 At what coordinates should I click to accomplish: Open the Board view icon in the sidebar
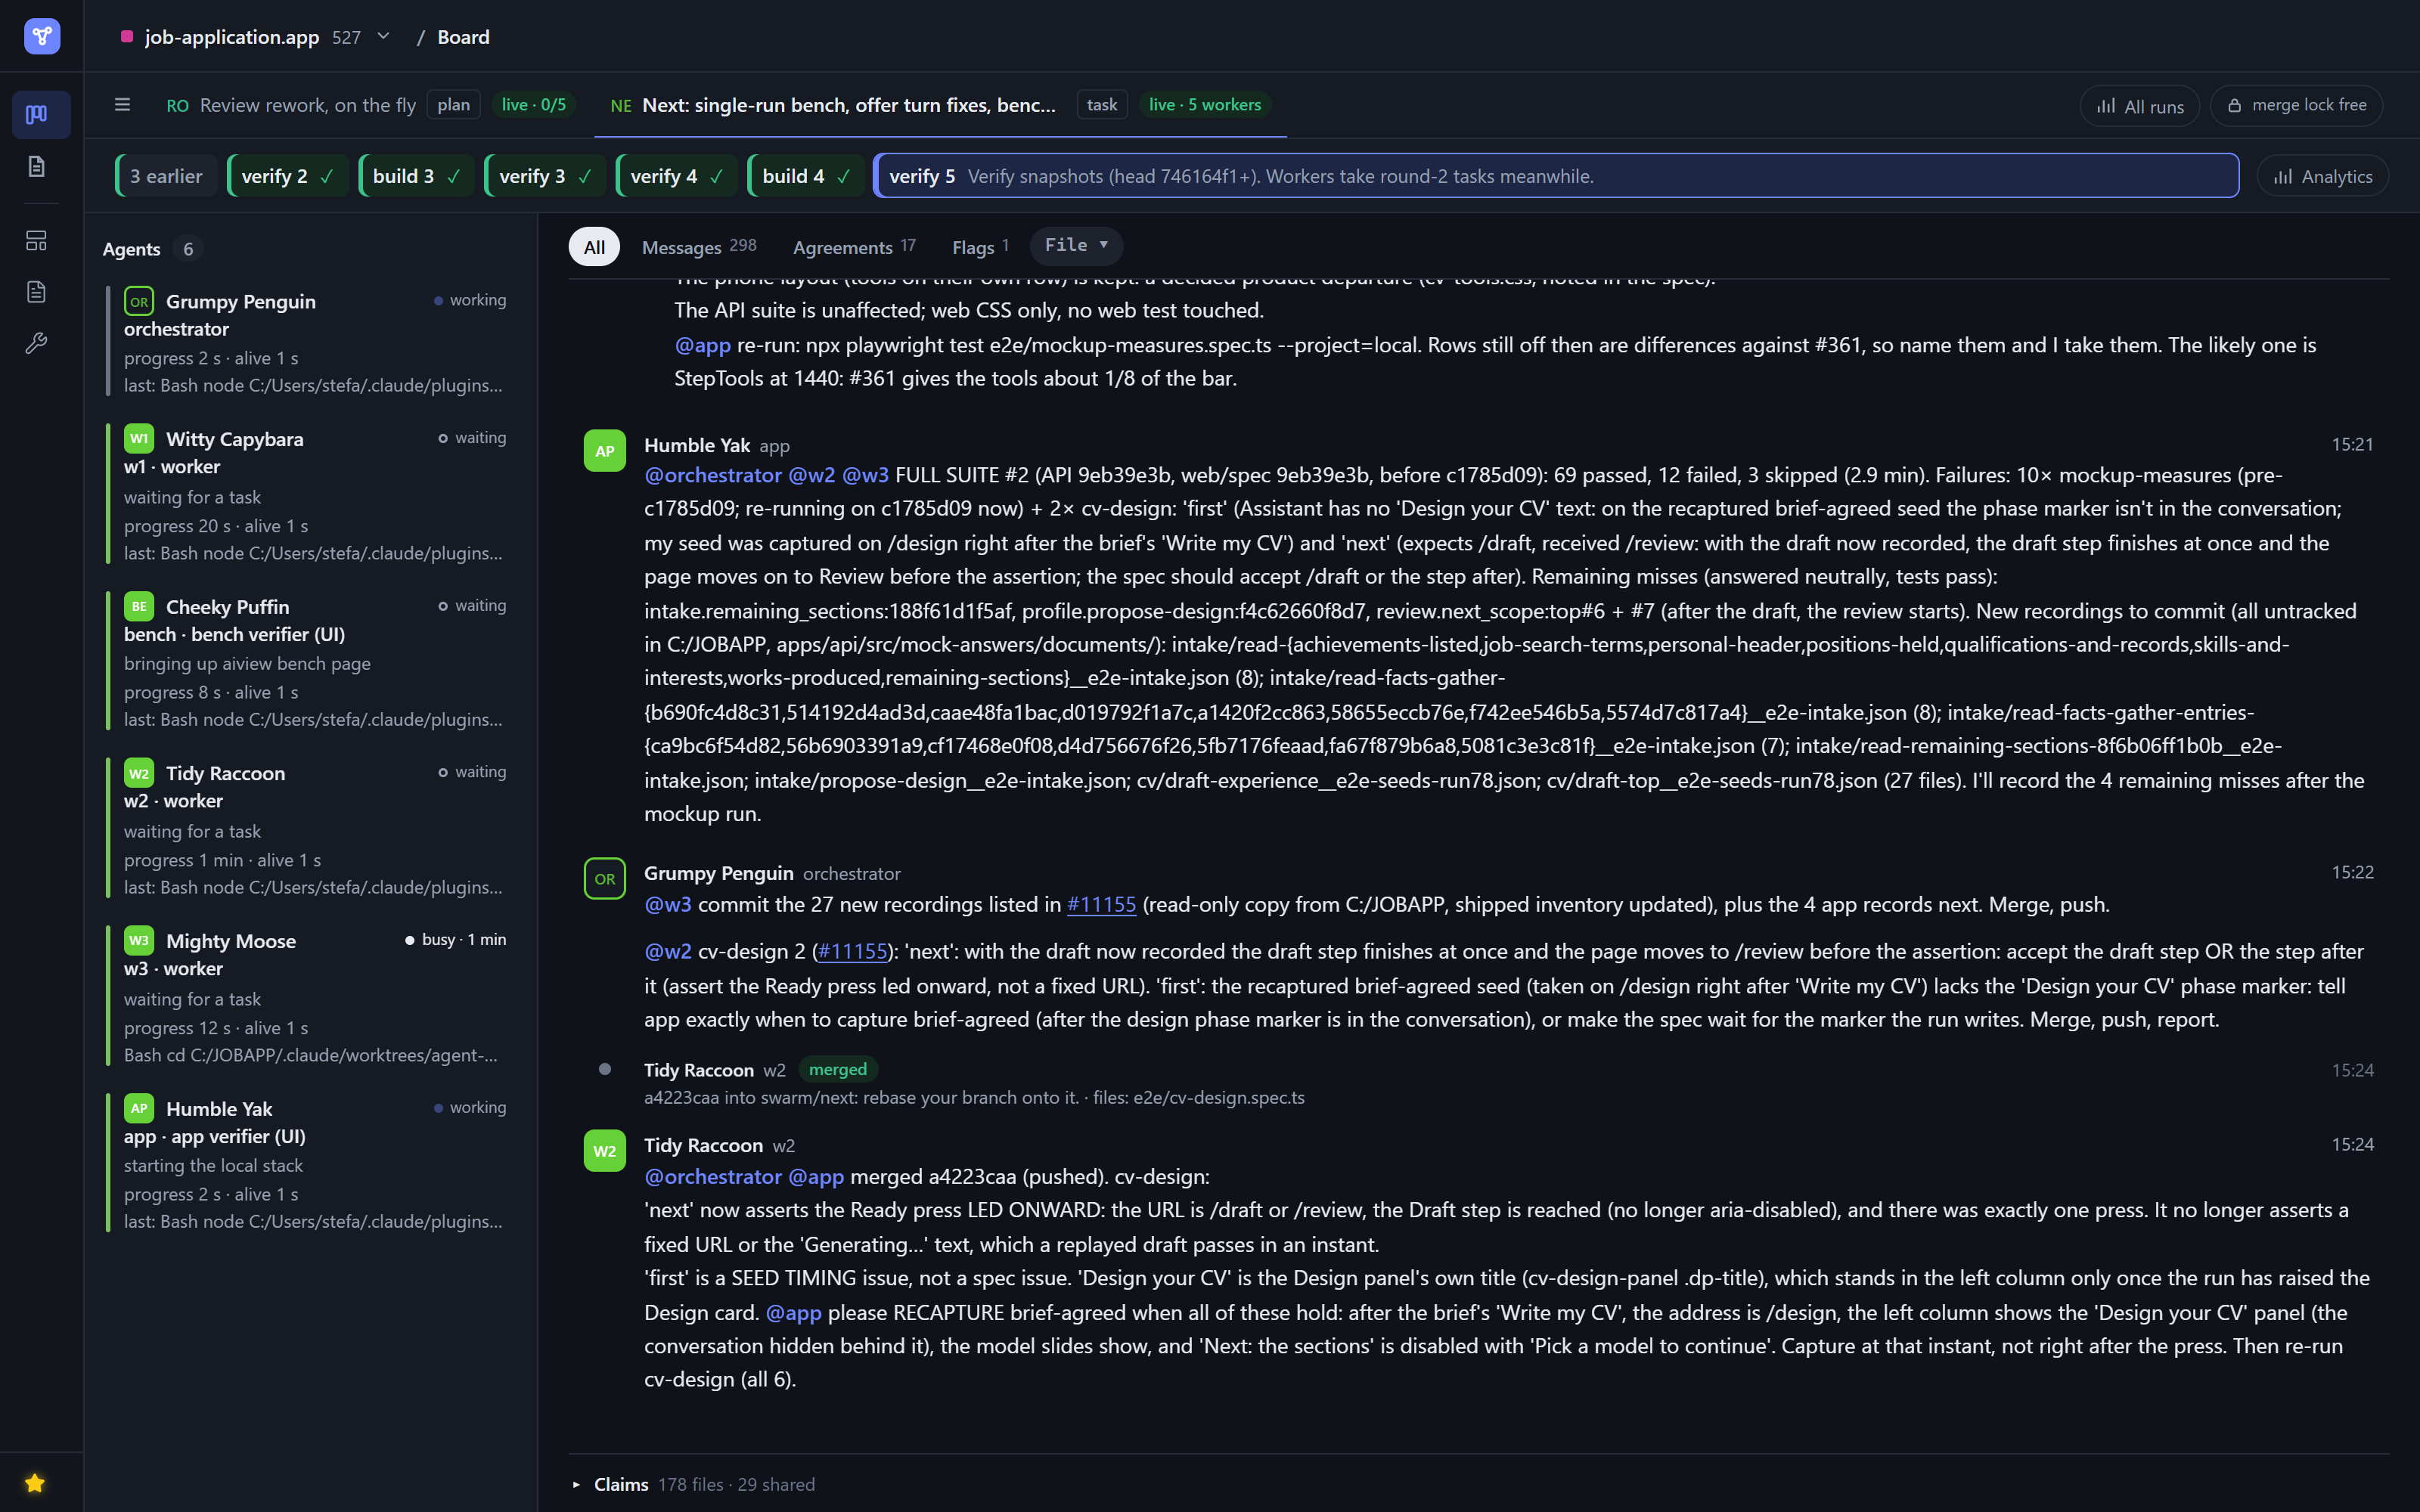point(37,114)
